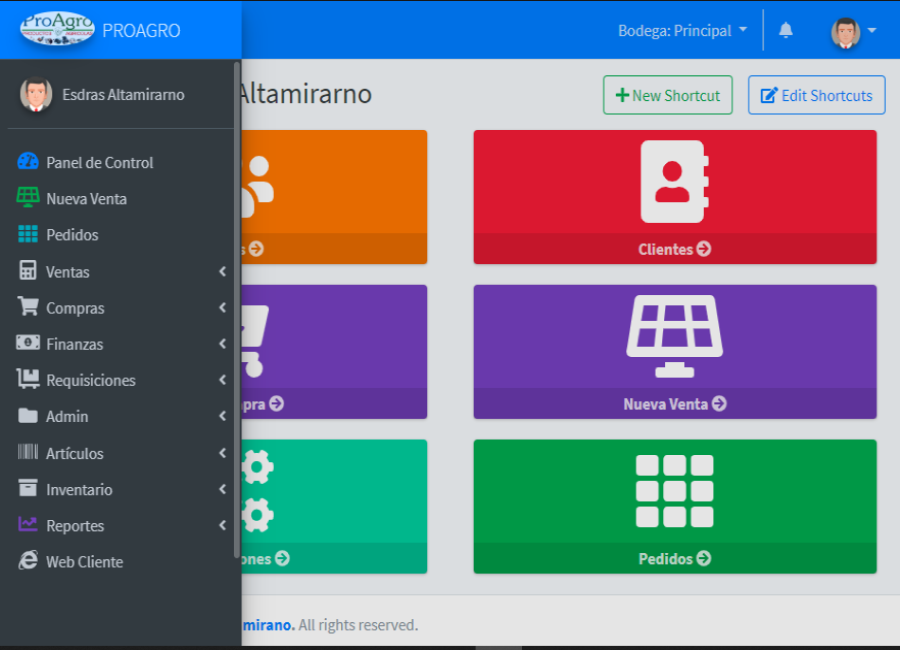Screen dimensions: 900x650
Task: Click the notification bell icon
Action: tap(785, 31)
